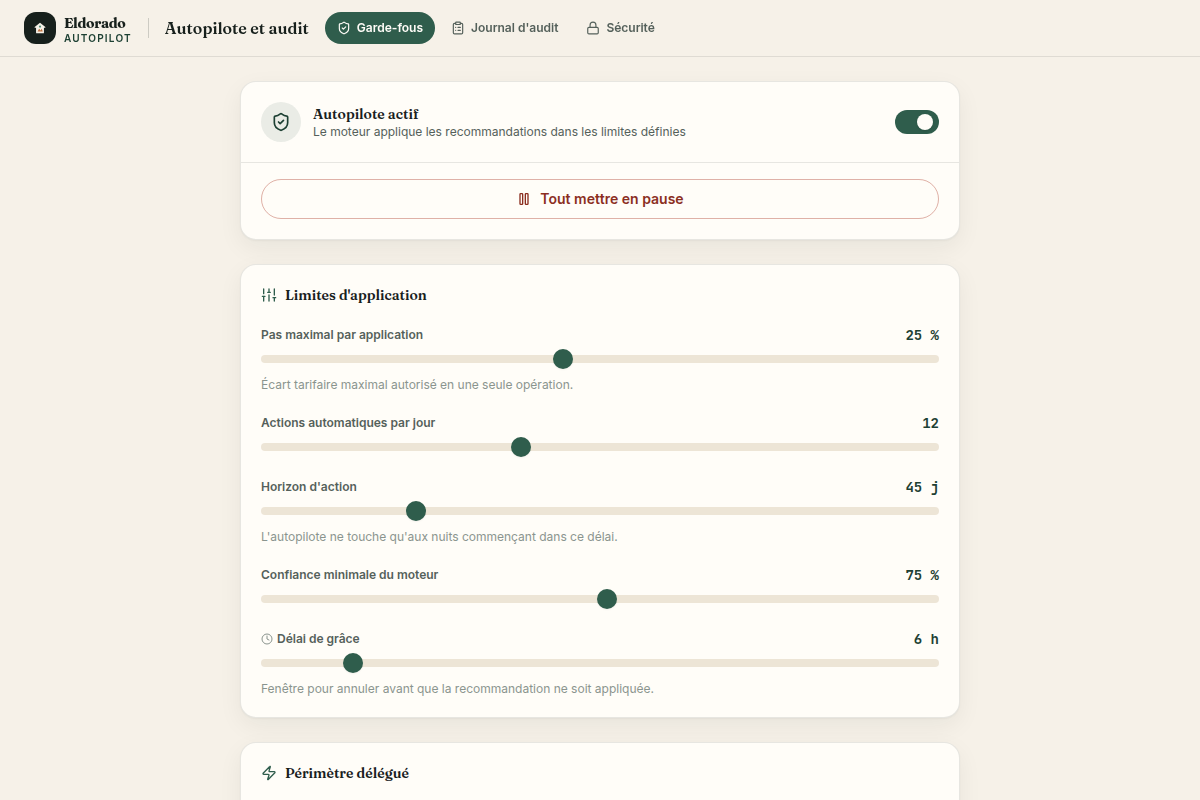
Task: Click the Le moteur applique les recommandations subtitle
Action: tap(499, 132)
